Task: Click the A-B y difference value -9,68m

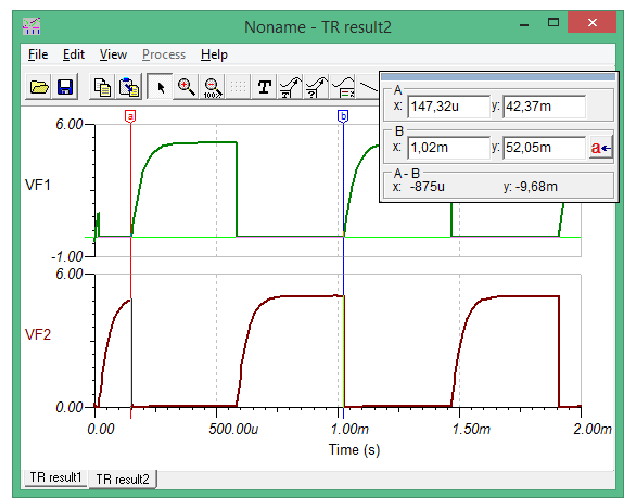Action: (536, 187)
